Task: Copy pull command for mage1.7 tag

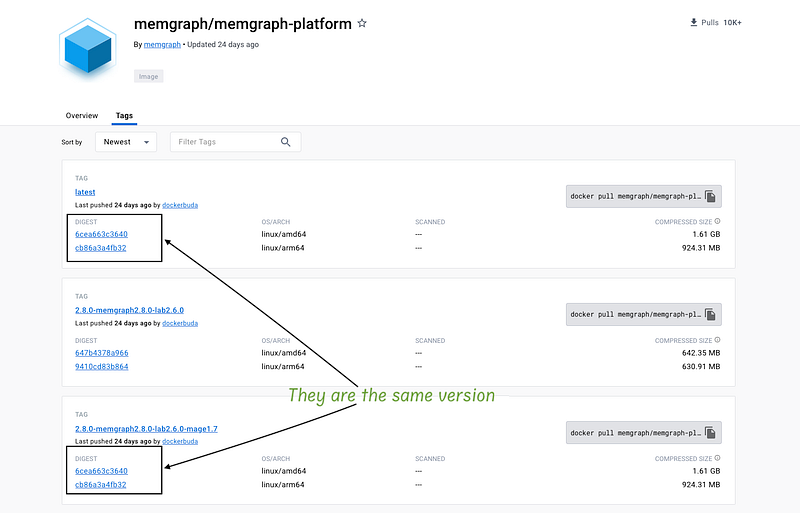Action: (x=710, y=433)
